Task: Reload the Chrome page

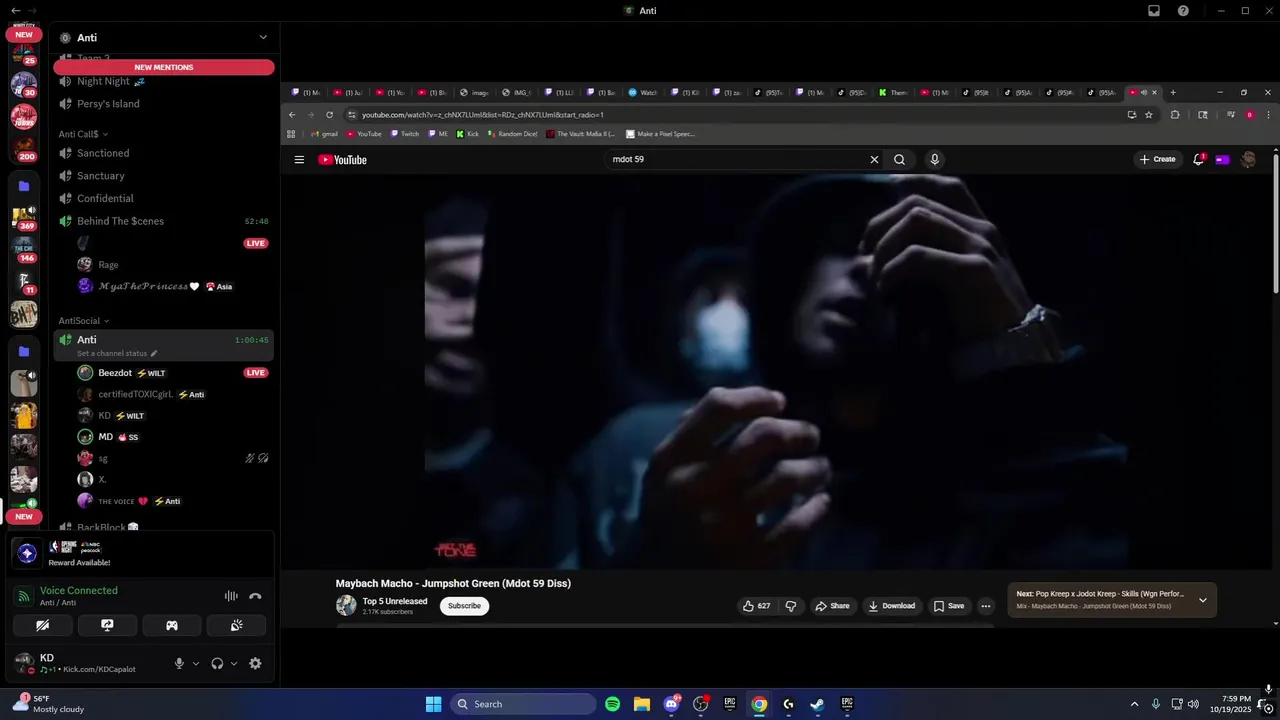Action: (x=329, y=115)
